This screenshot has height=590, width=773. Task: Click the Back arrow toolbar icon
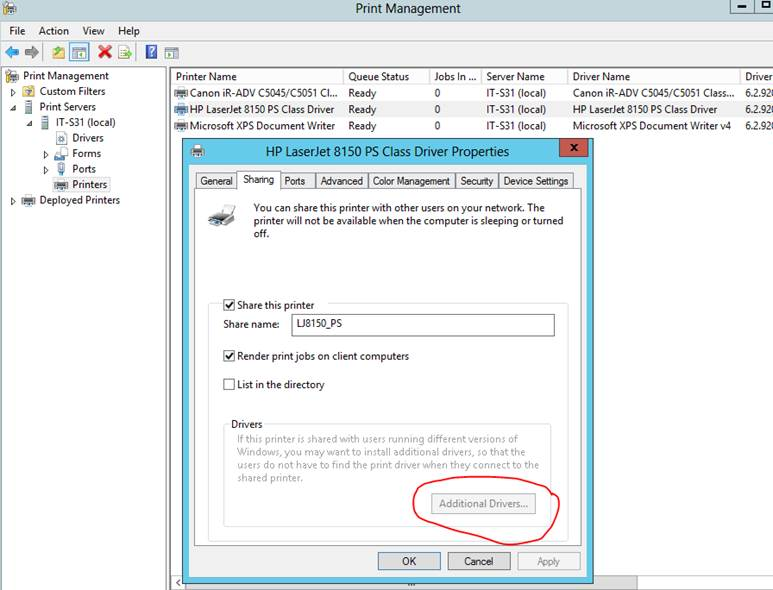[x=12, y=52]
